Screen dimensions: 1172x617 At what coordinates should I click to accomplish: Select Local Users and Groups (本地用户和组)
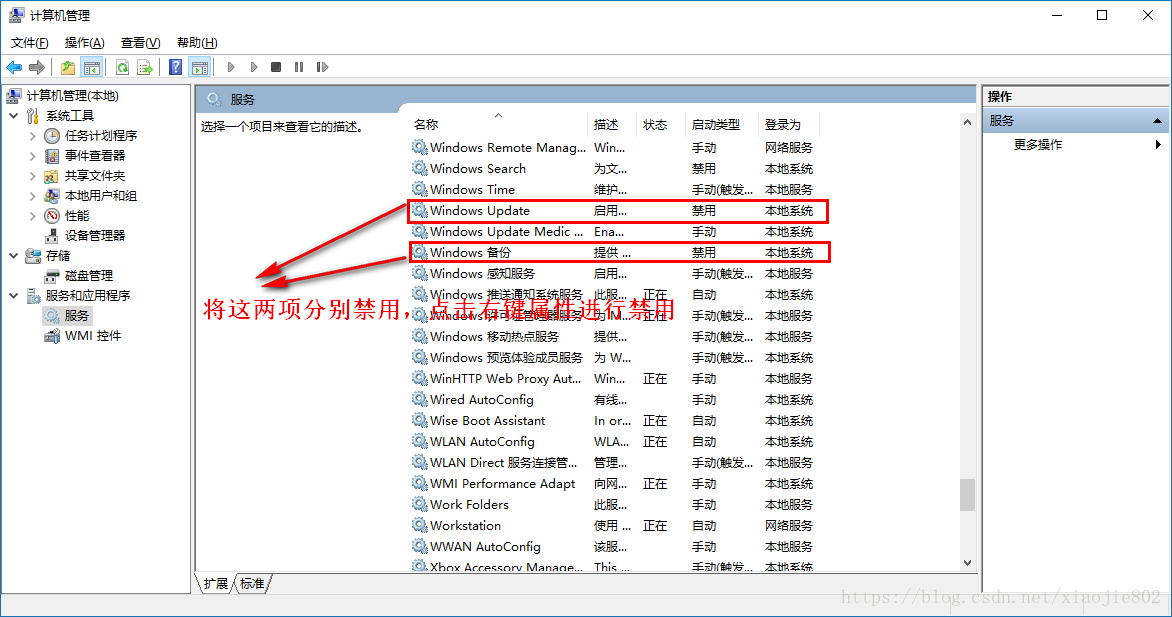[100, 196]
